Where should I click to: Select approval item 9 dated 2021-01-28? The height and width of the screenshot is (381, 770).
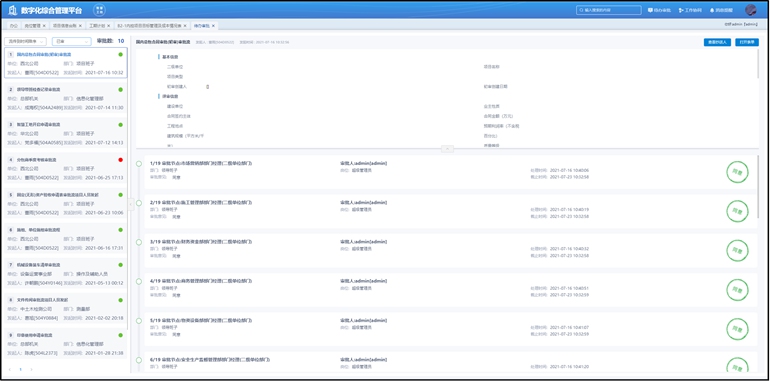[x=65, y=344]
